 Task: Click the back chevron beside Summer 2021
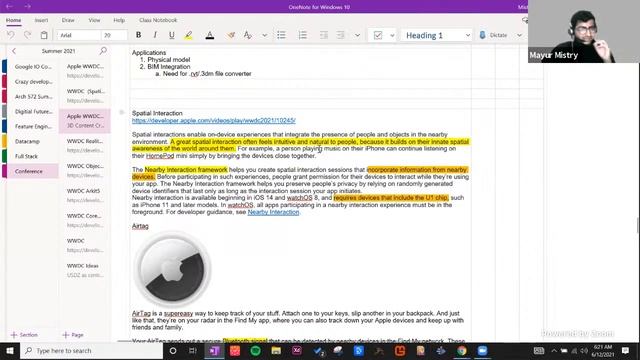tap(14, 51)
